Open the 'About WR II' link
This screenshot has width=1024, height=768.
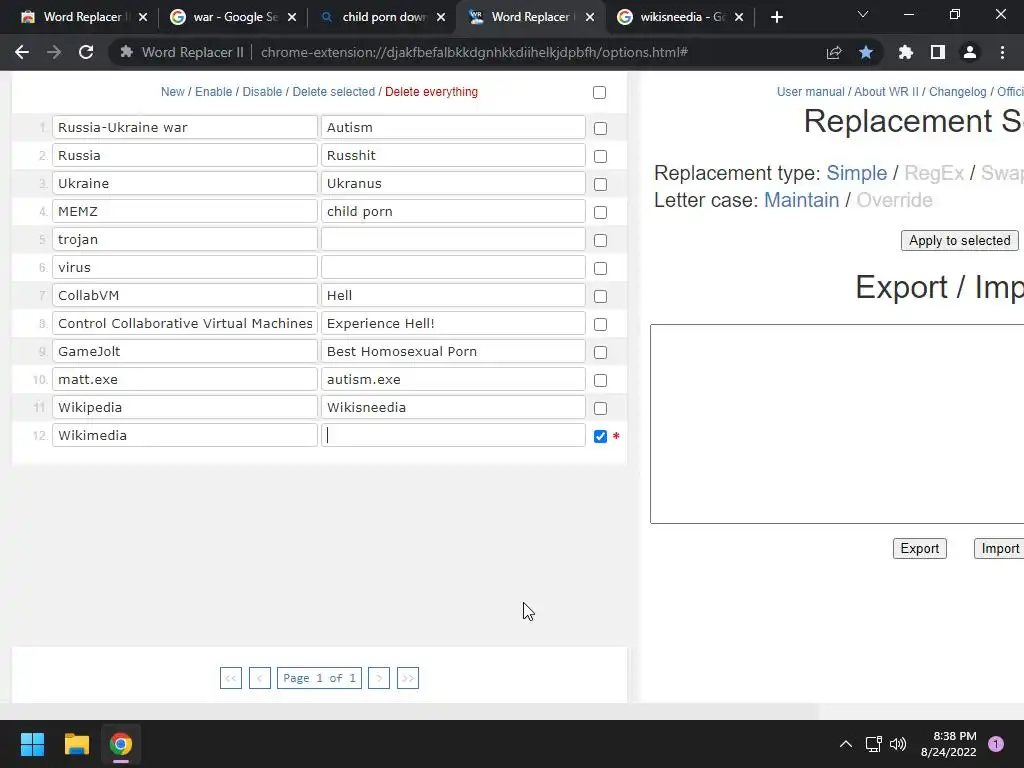tap(886, 92)
